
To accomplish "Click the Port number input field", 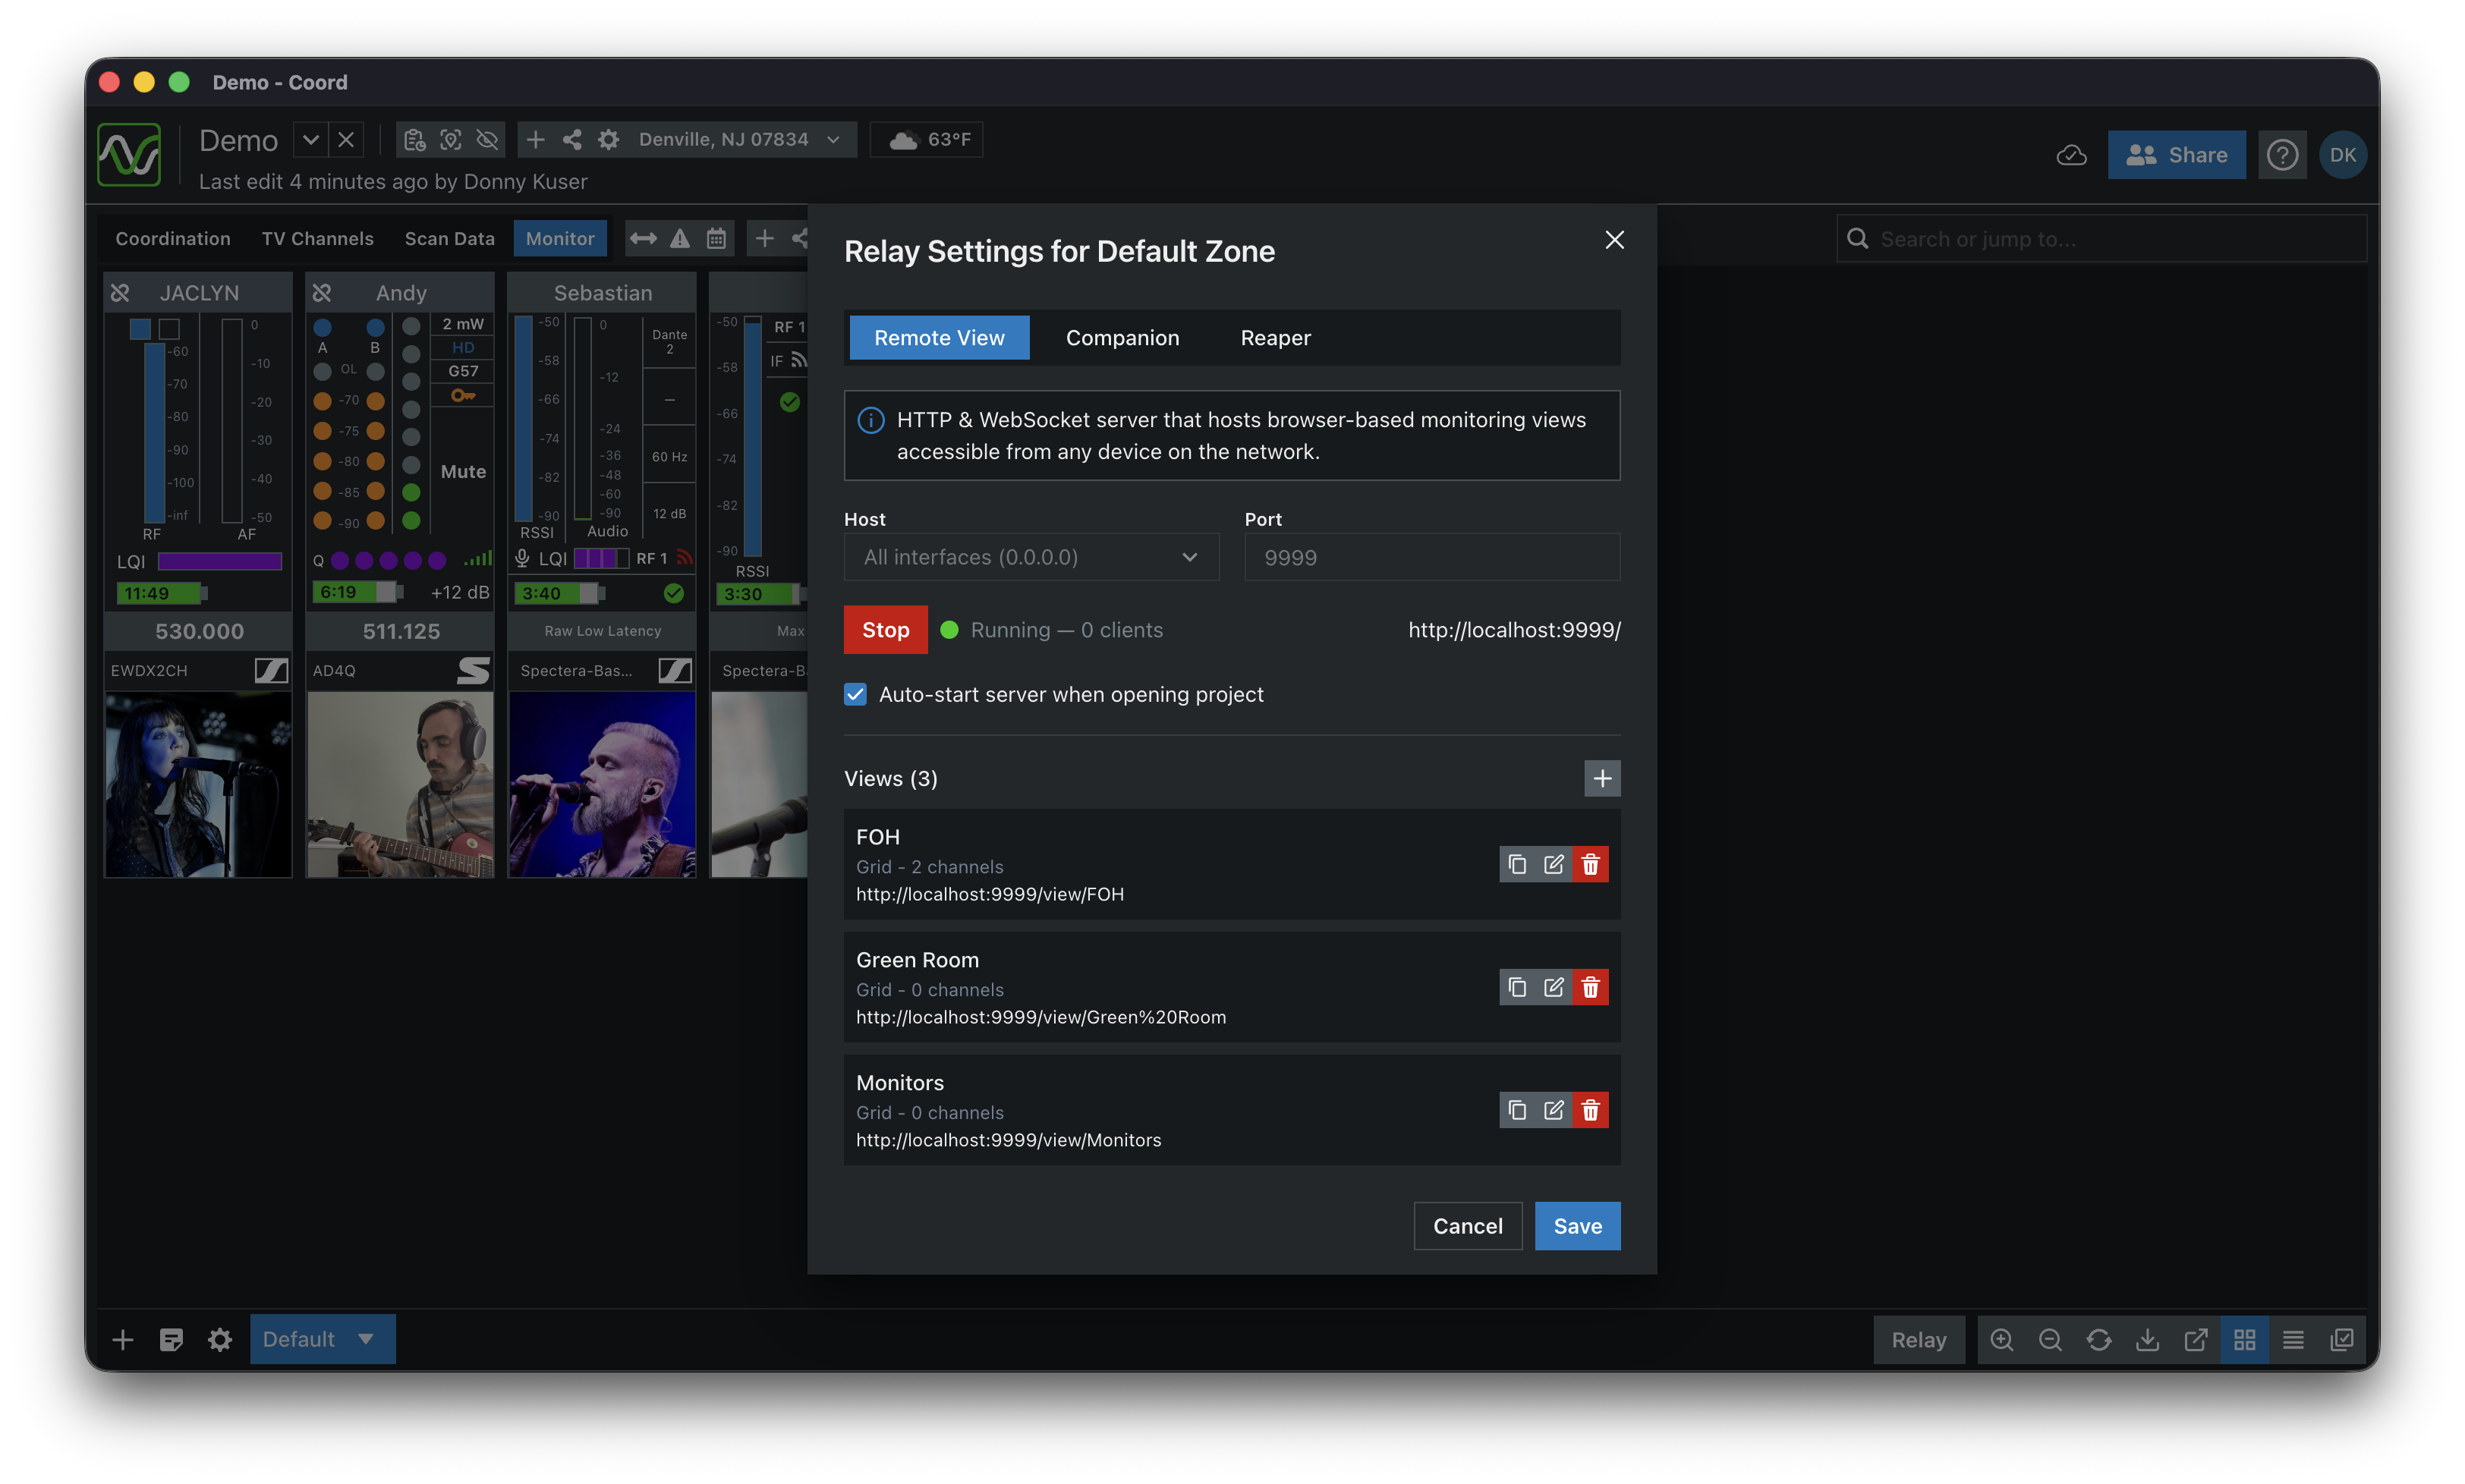I will pyautogui.click(x=1431, y=557).
